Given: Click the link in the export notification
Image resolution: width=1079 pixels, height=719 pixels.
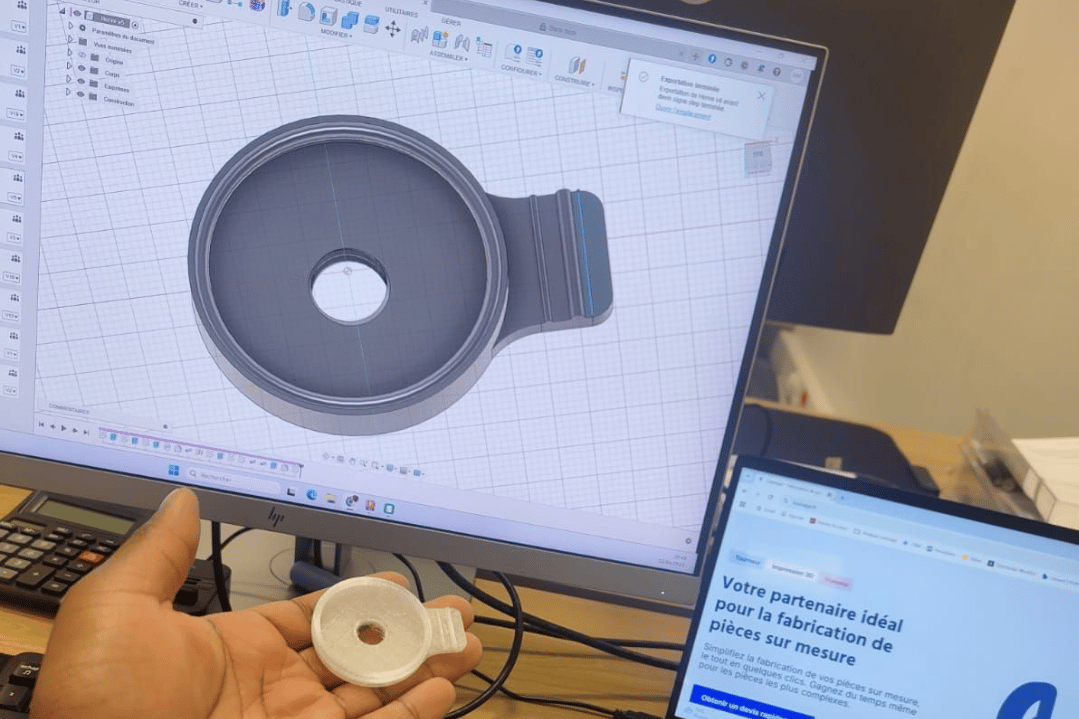Looking at the screenshot, I should tap(683, 113).
